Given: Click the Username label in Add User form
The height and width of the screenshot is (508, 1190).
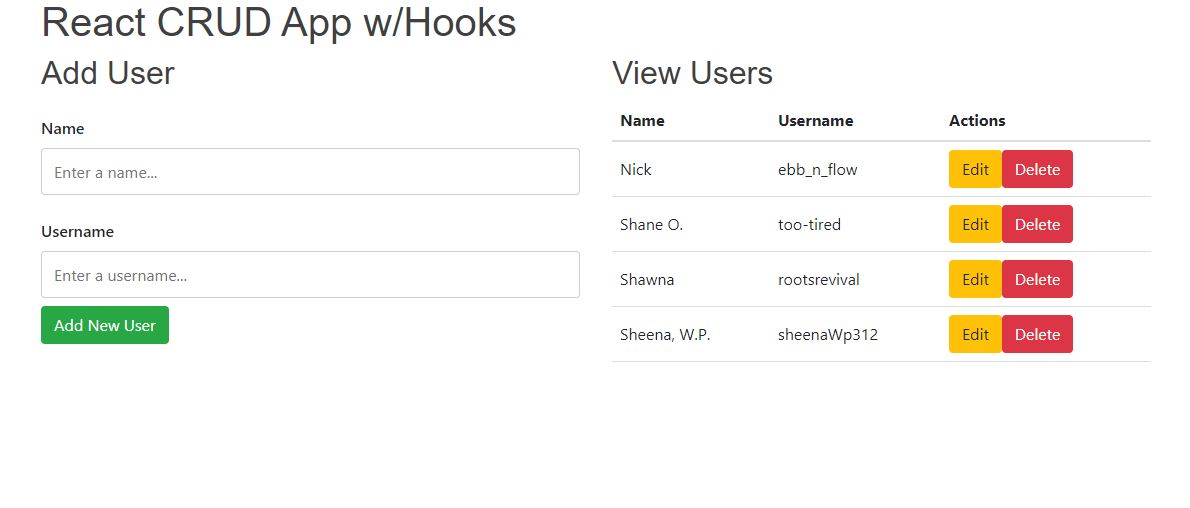Looking at the screenshot, I should pos(77,232).
